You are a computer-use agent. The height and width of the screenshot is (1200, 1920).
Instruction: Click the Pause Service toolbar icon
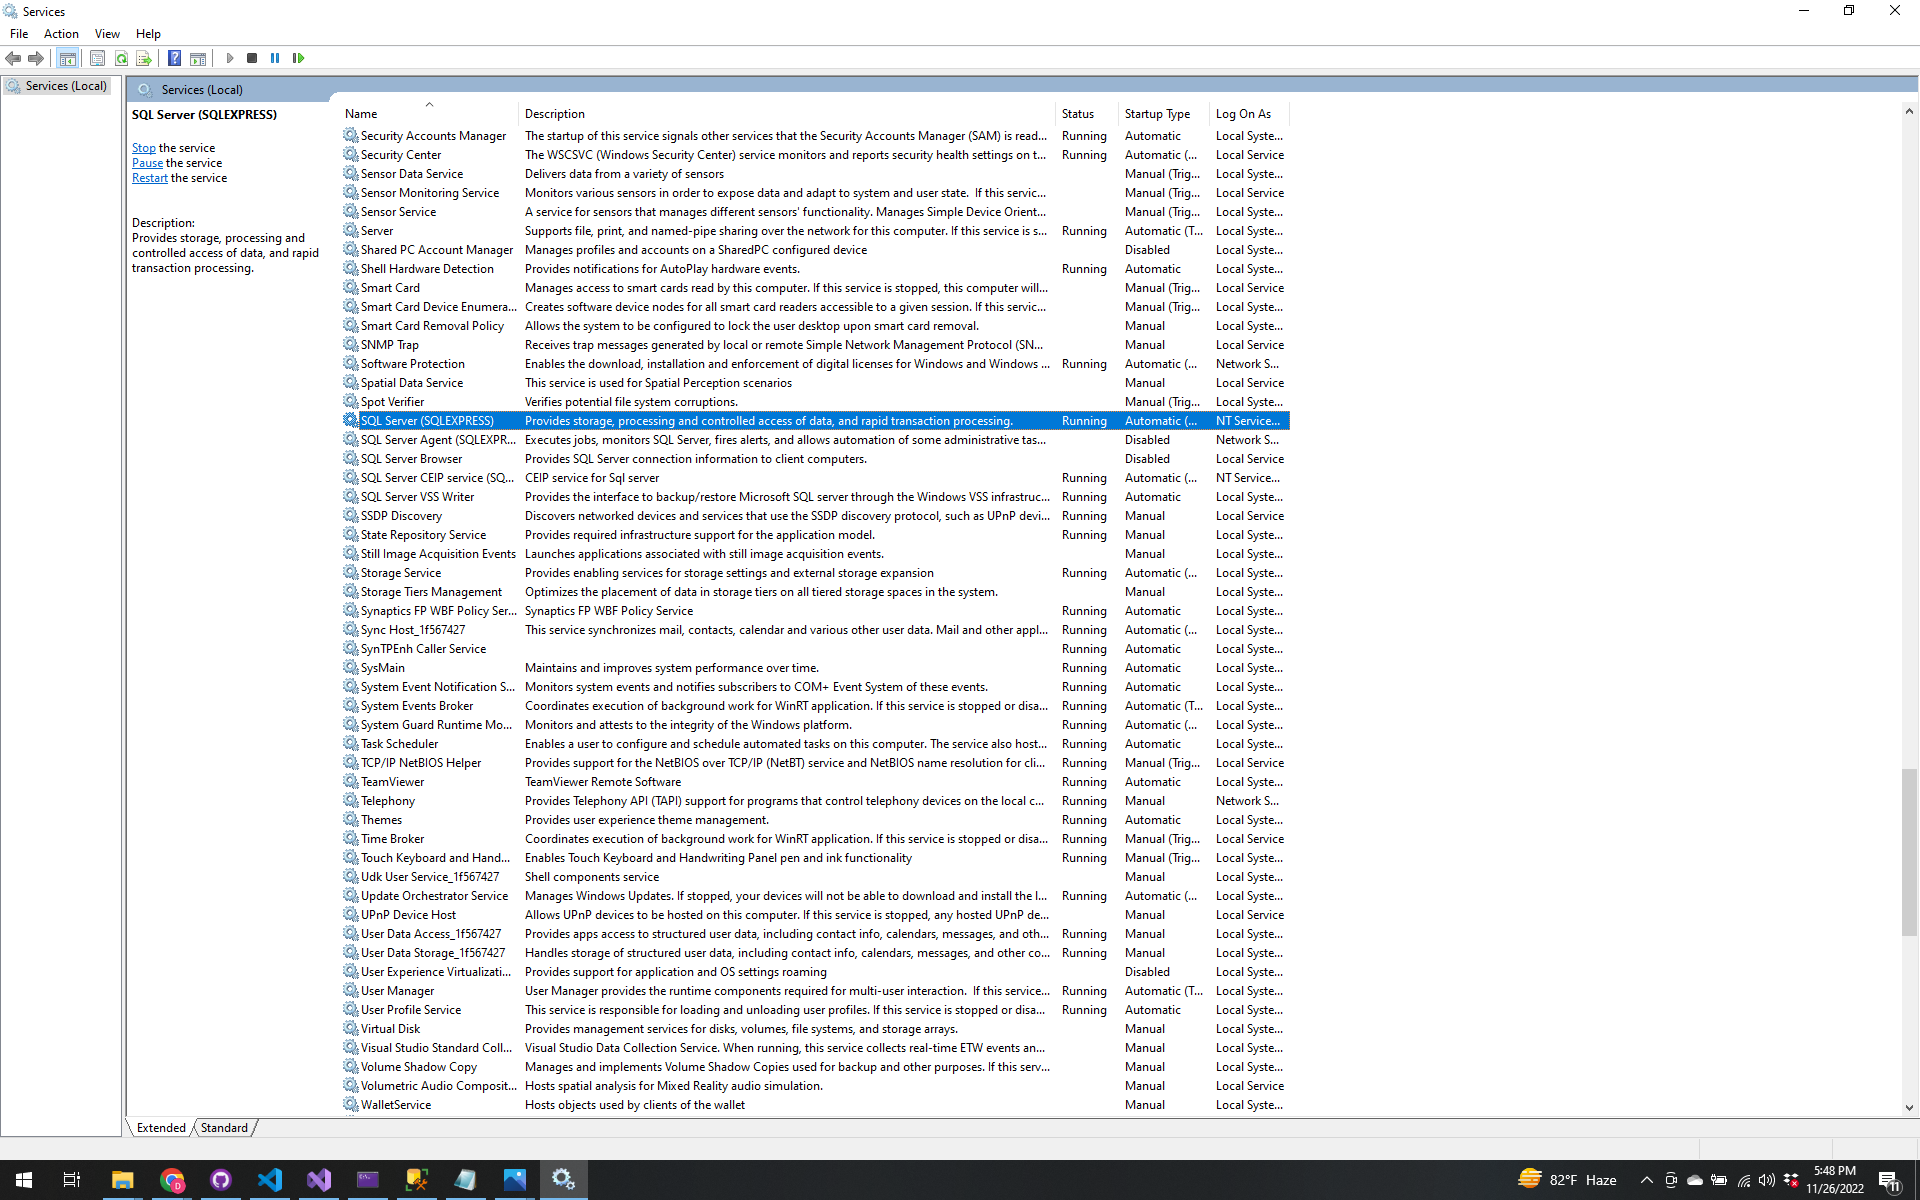(275, 58)
